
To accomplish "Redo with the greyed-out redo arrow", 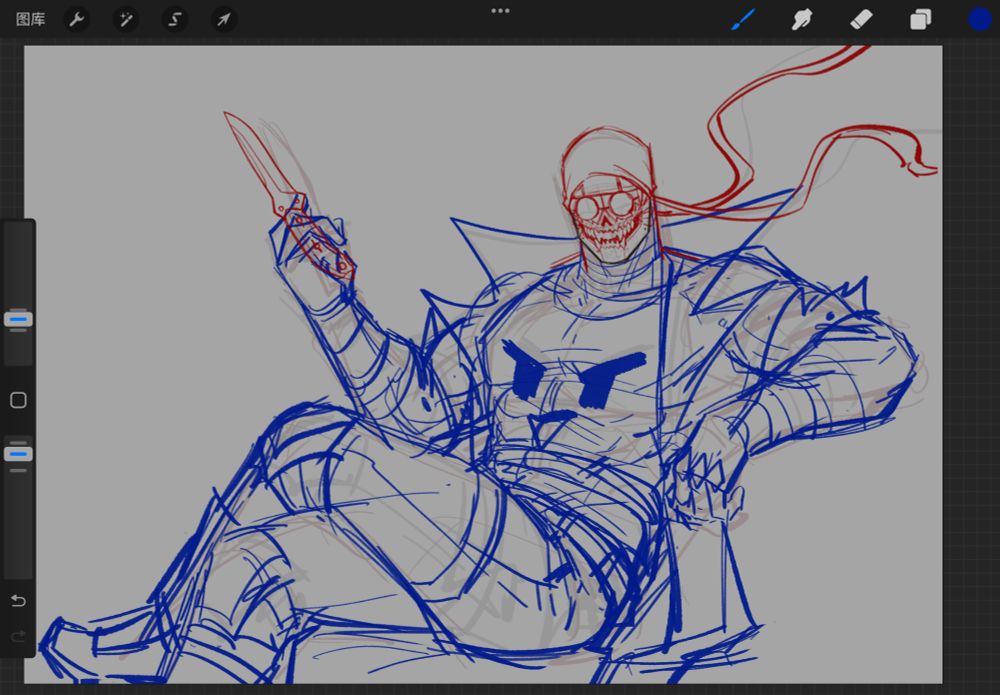I will coord(18,636).
